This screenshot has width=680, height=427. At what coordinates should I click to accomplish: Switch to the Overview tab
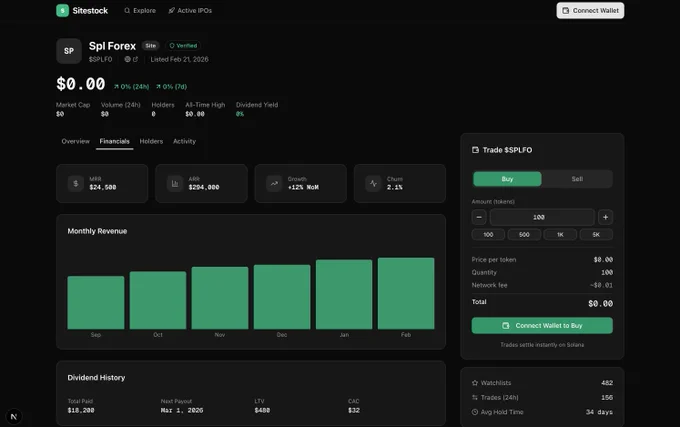click(75, 141)
